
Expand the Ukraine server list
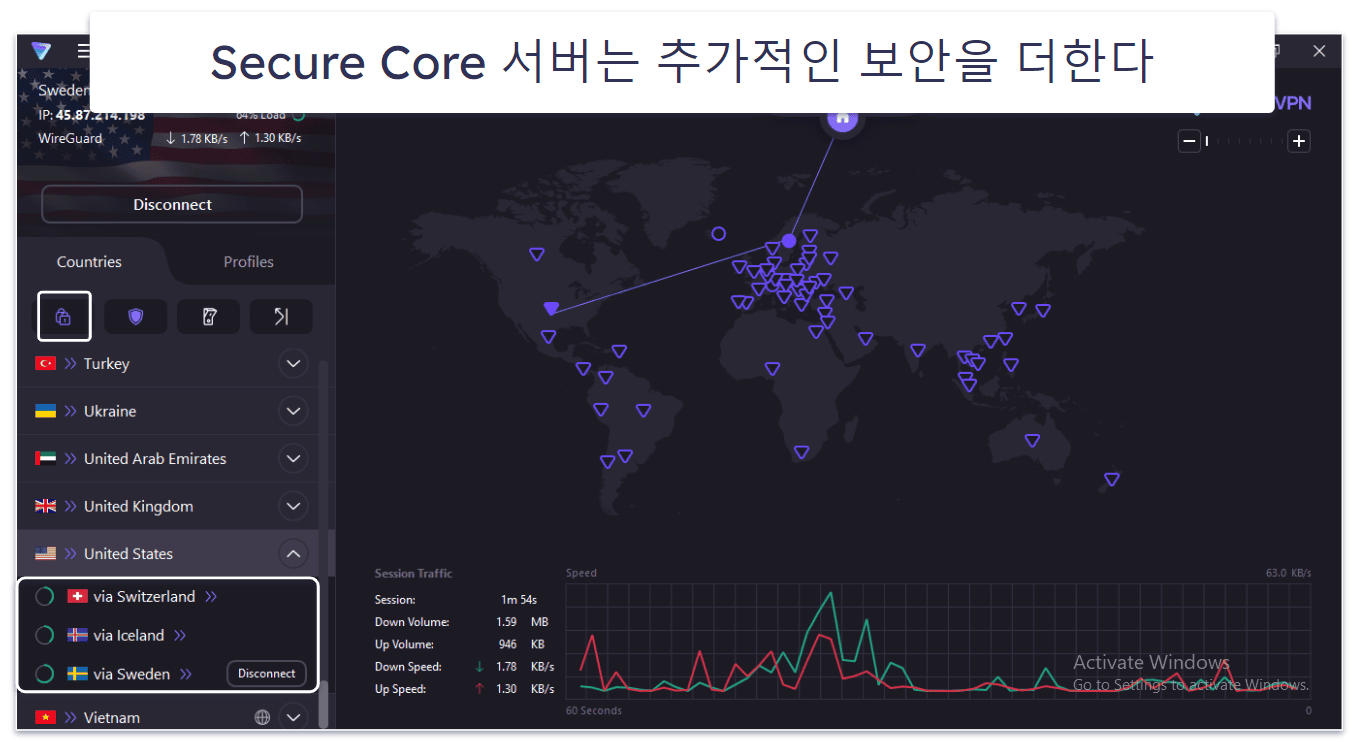click(293, 411)
